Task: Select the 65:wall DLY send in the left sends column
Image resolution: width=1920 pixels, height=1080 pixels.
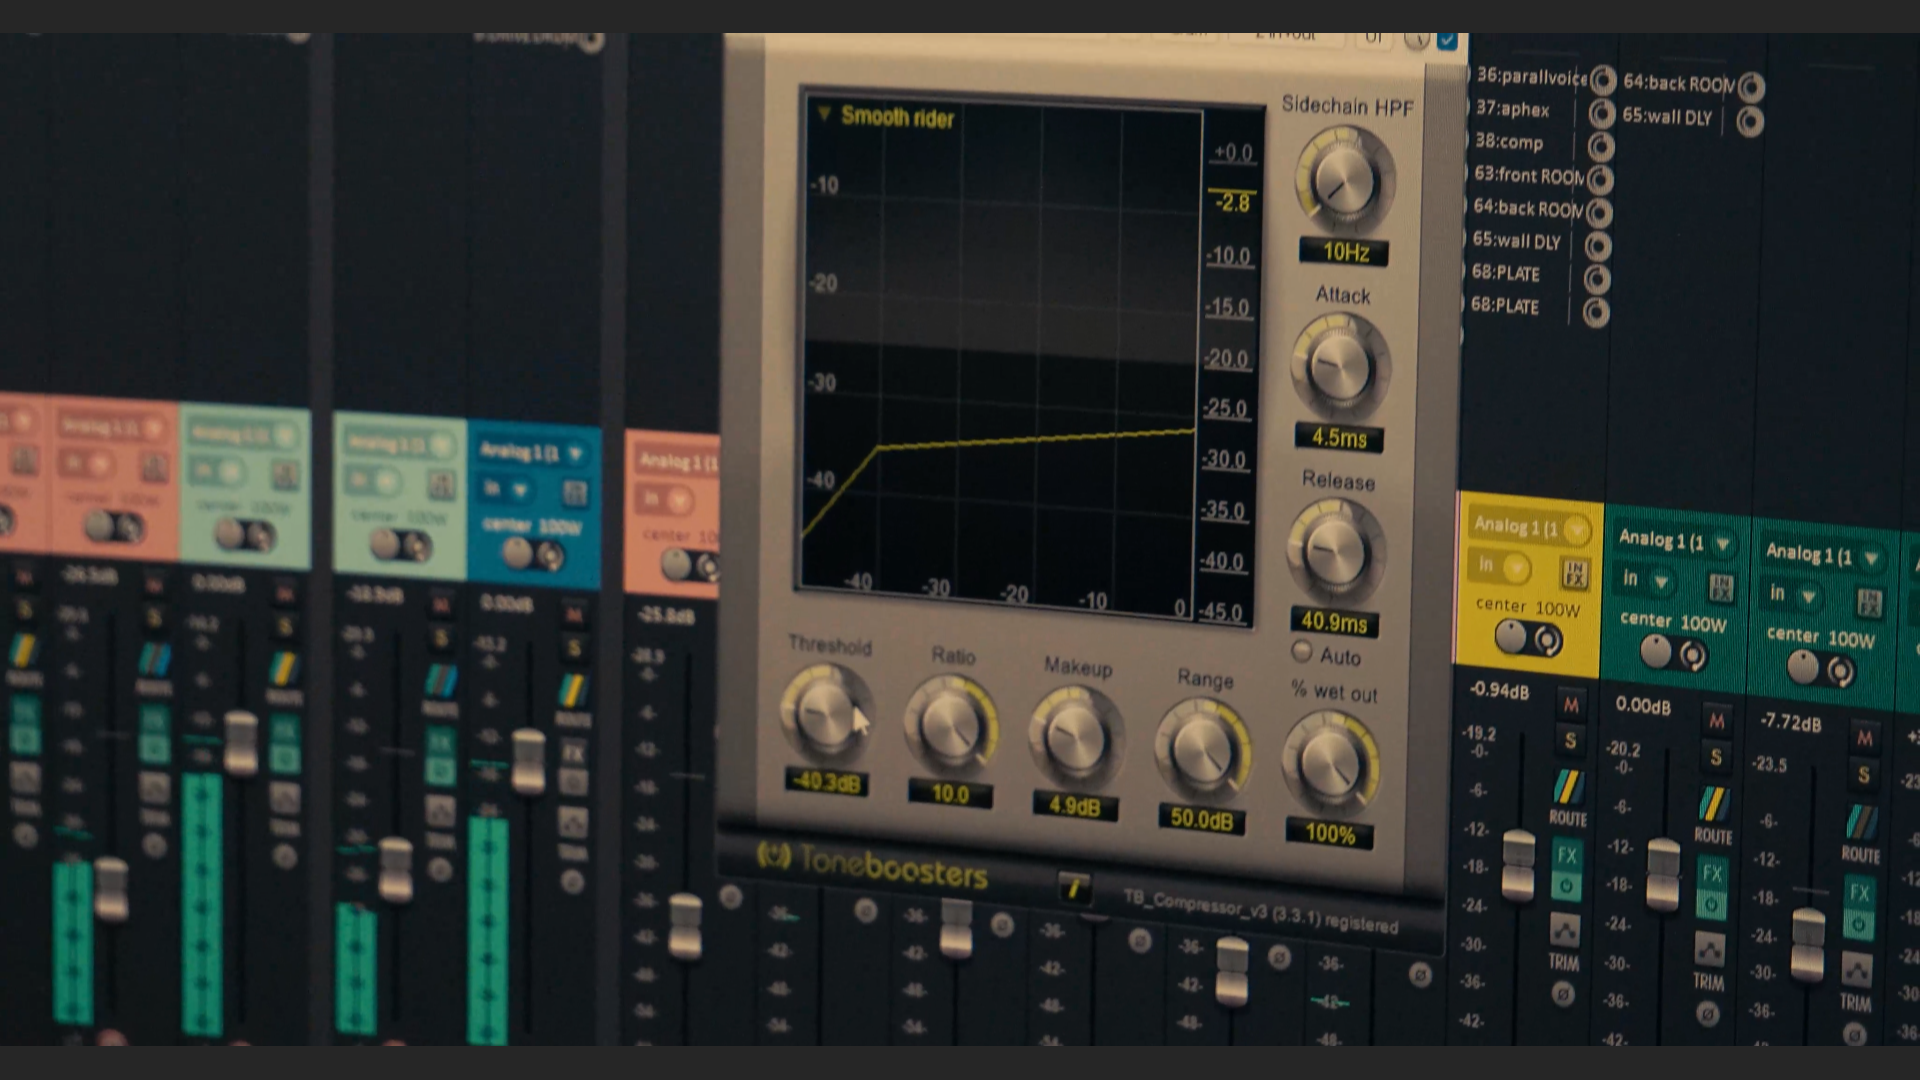Action: (1516, 241)
